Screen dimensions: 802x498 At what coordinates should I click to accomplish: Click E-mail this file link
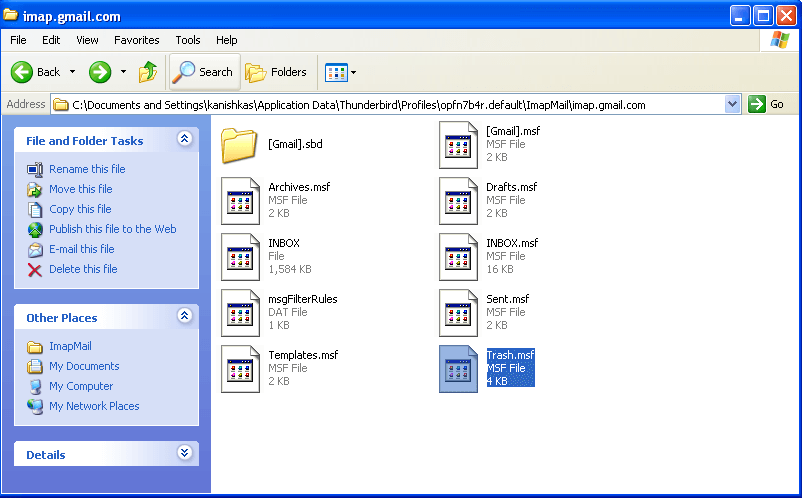tap(82, 249)
